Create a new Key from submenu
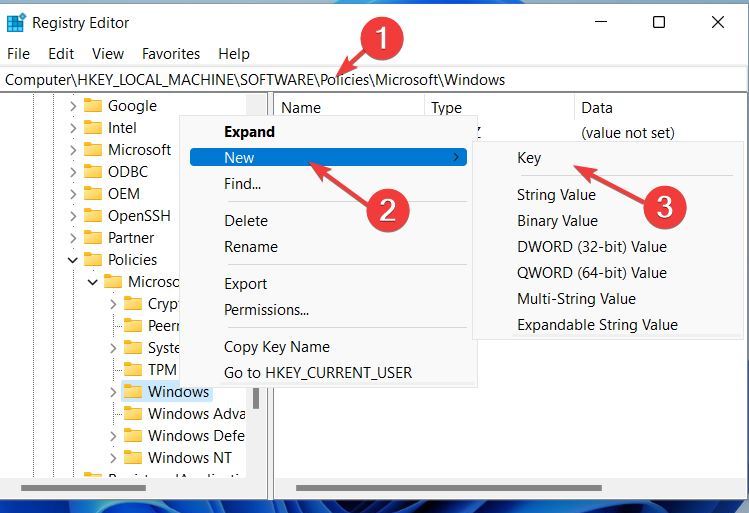749x513 pixels. [608, 158]
